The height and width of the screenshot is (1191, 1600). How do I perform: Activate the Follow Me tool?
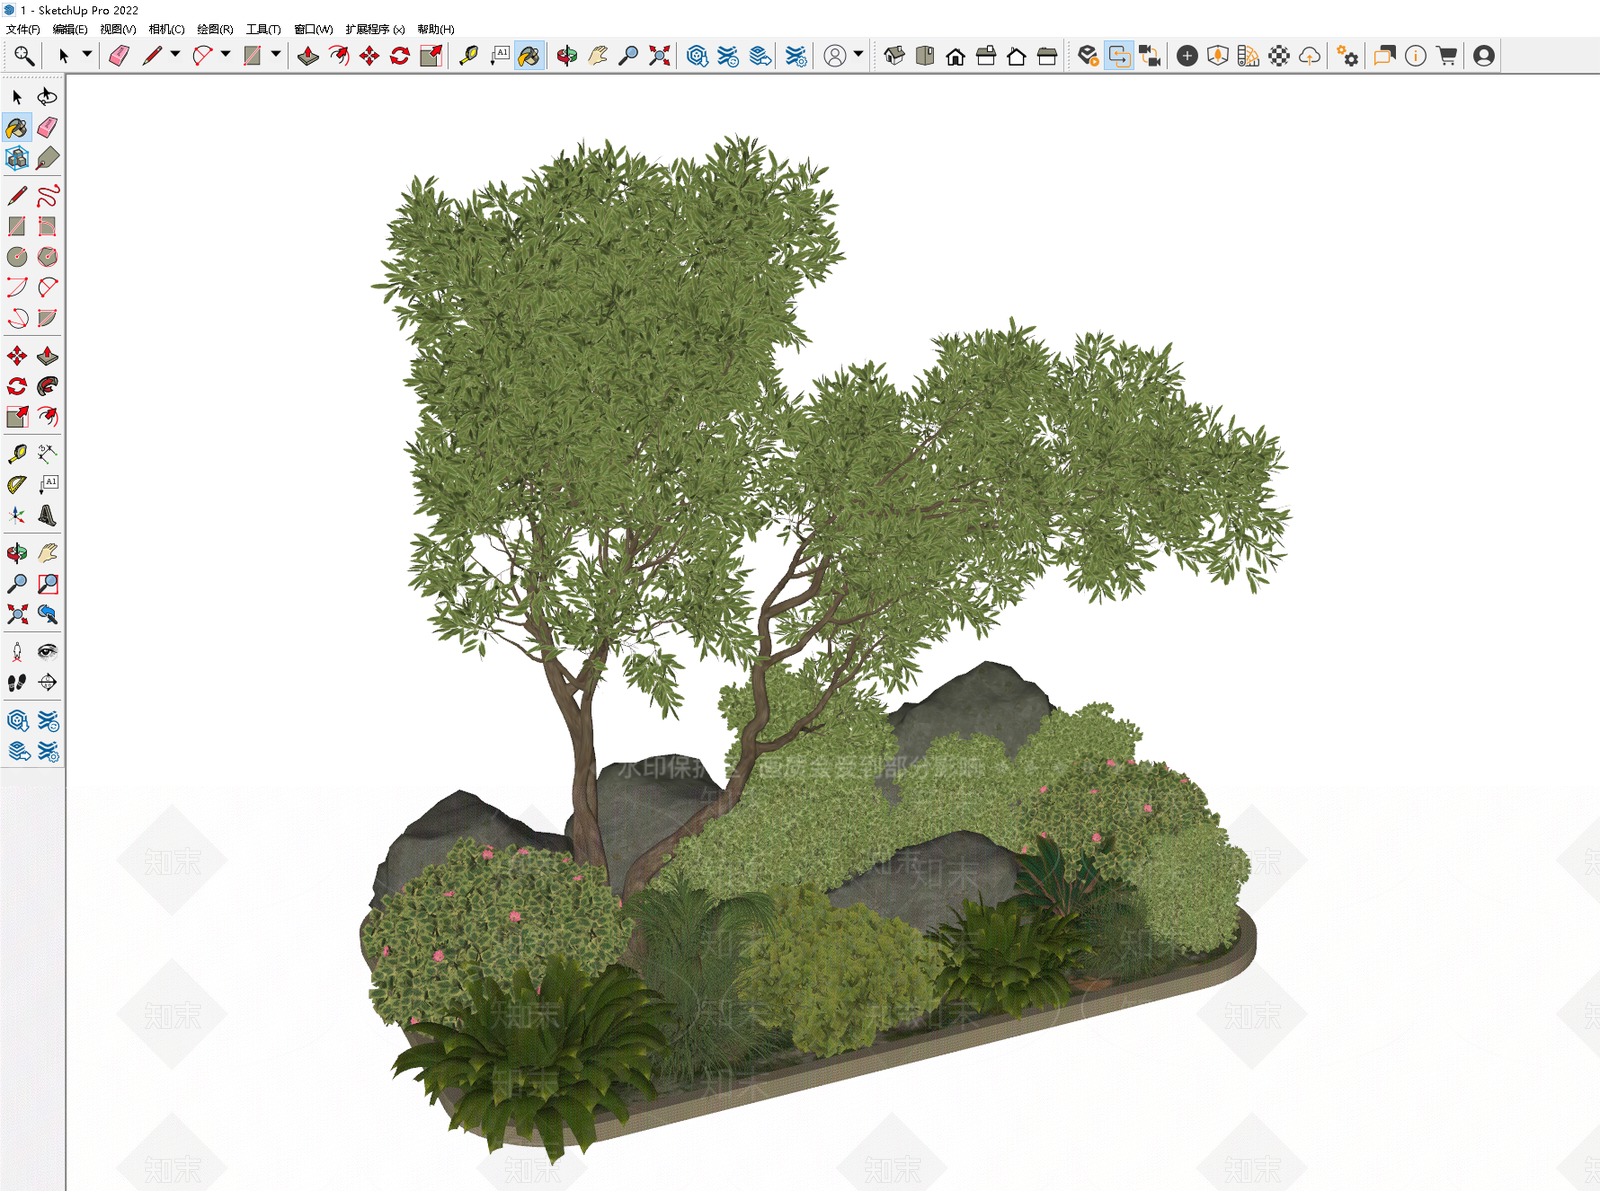[47, 386]
